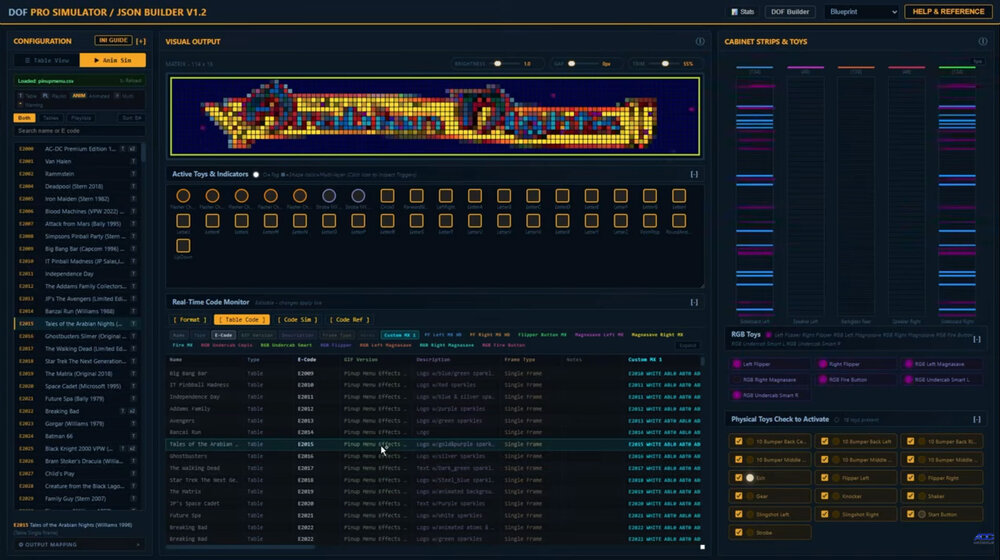1000x560 pixels.
Task: Adjust the Gap slider
Action: click(582, 64)
